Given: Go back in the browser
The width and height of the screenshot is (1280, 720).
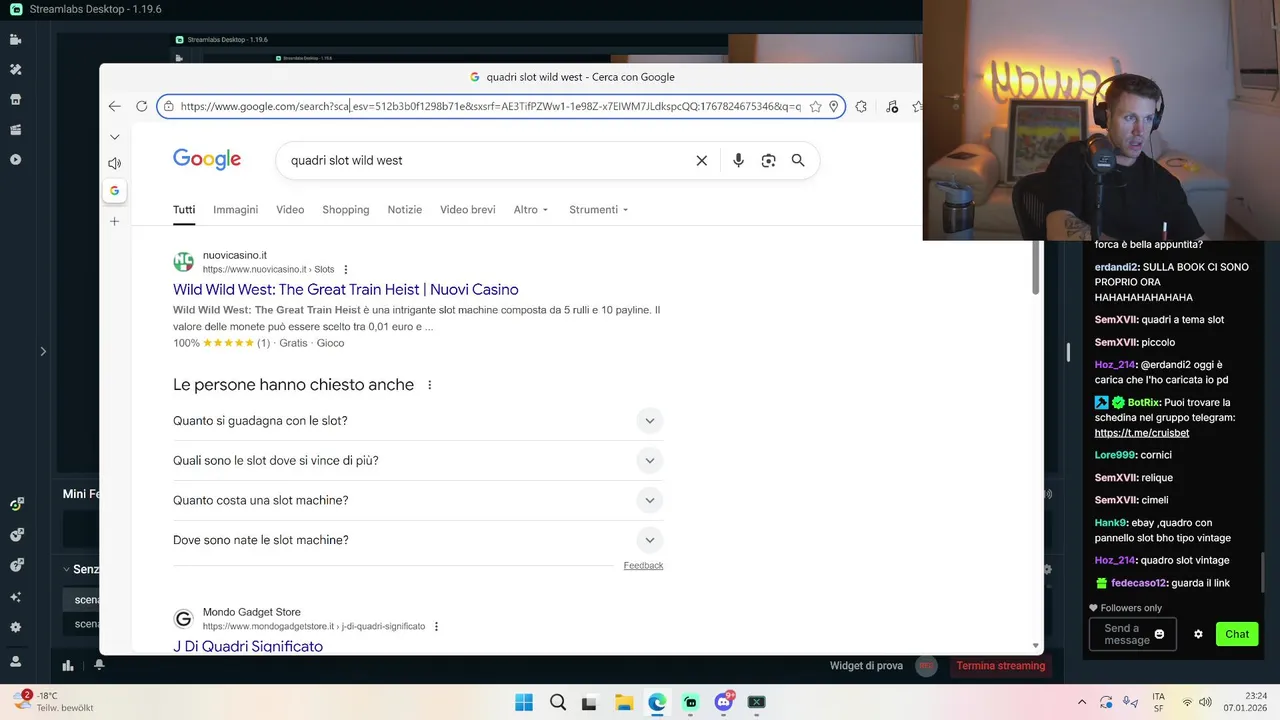Looking at the screenshot, I should tap(114, 106).
